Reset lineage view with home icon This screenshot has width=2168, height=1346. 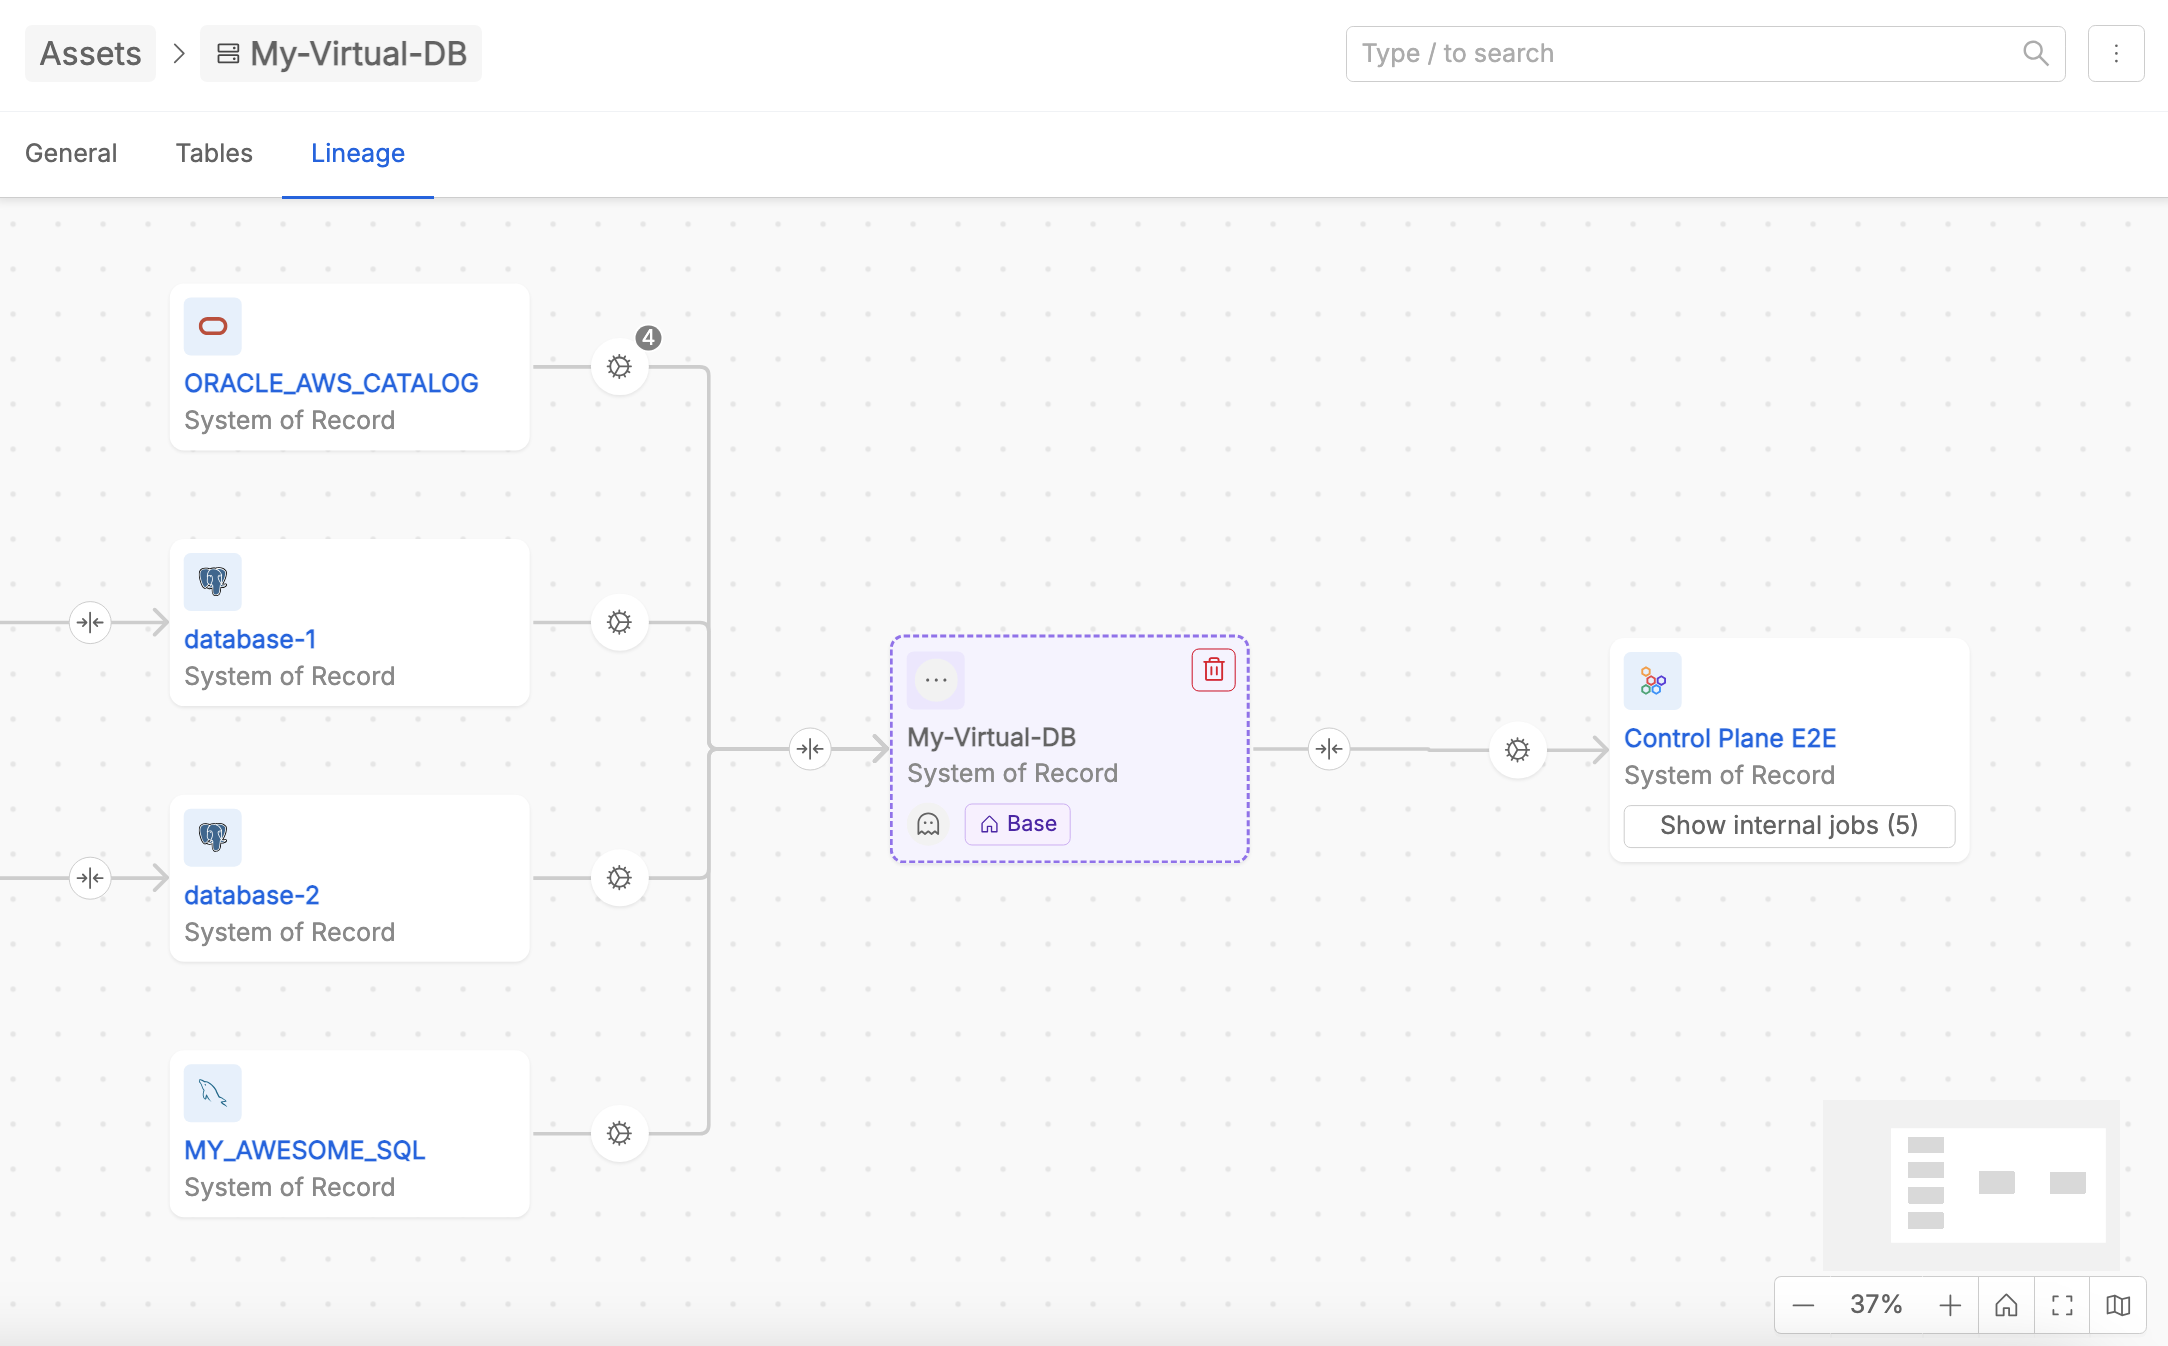[2006, 1305]
